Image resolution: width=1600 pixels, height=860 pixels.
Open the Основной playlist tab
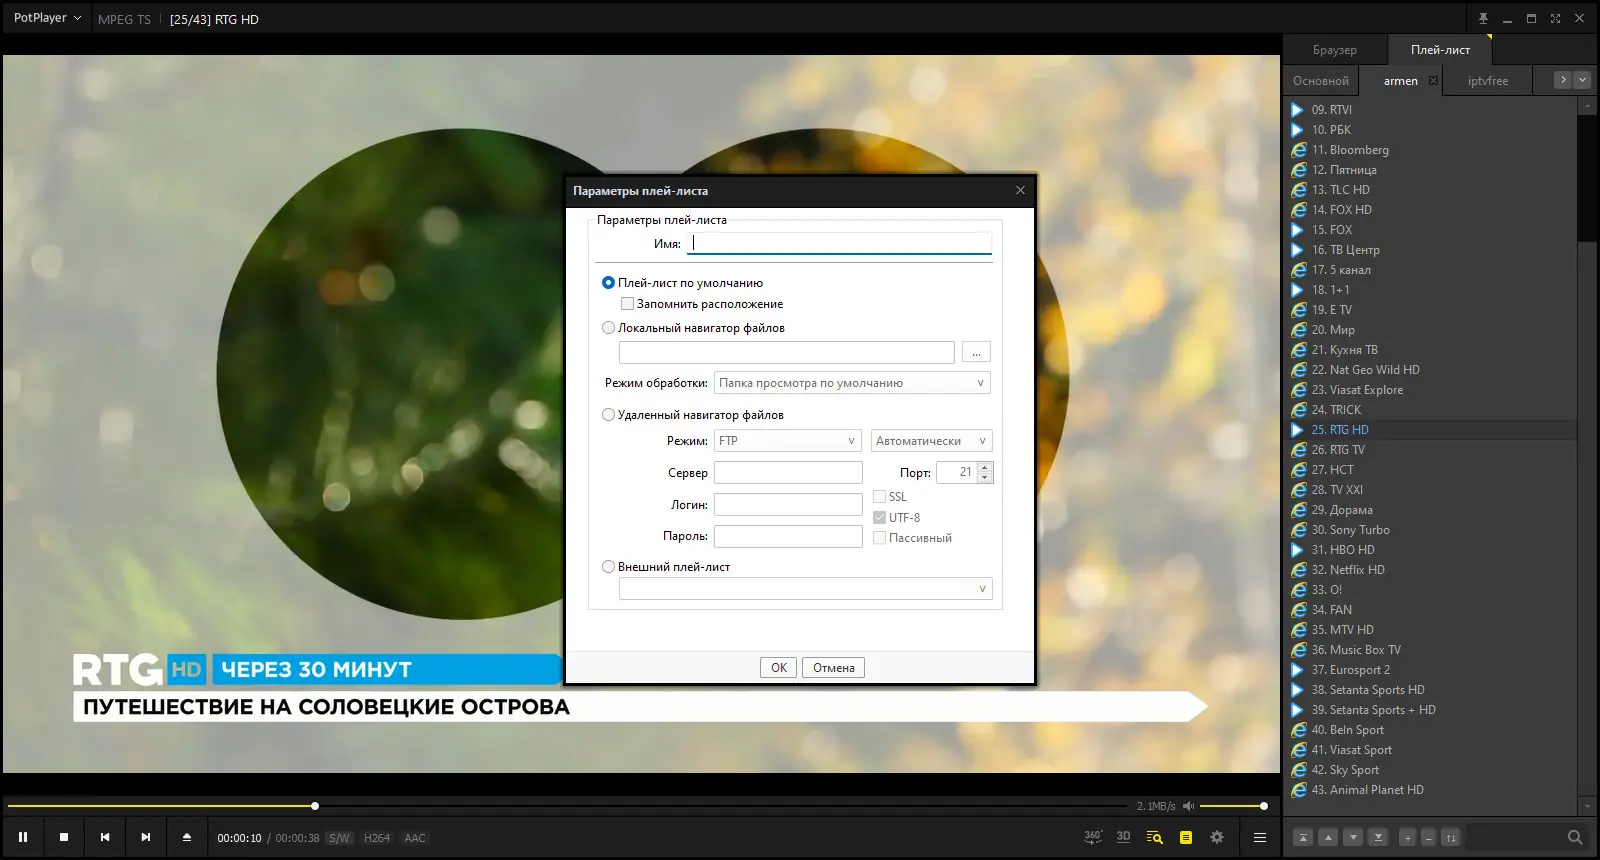tap(1320, 81)
